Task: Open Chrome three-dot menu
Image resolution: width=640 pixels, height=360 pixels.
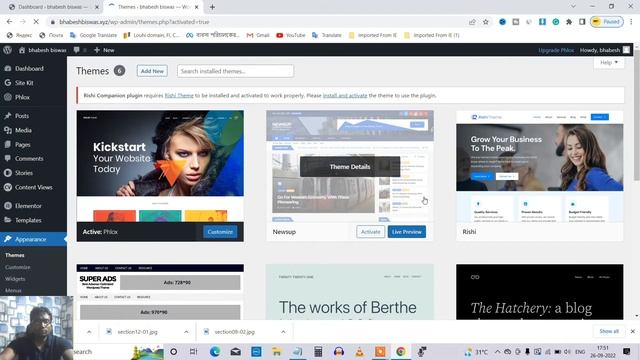Action: point(631,22)
